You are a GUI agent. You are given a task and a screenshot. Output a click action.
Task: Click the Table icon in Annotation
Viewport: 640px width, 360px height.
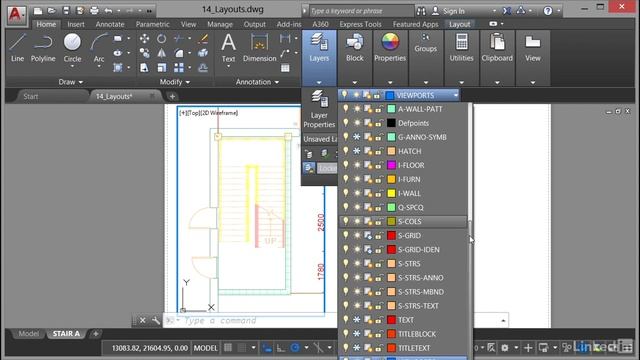click(285, 68)
